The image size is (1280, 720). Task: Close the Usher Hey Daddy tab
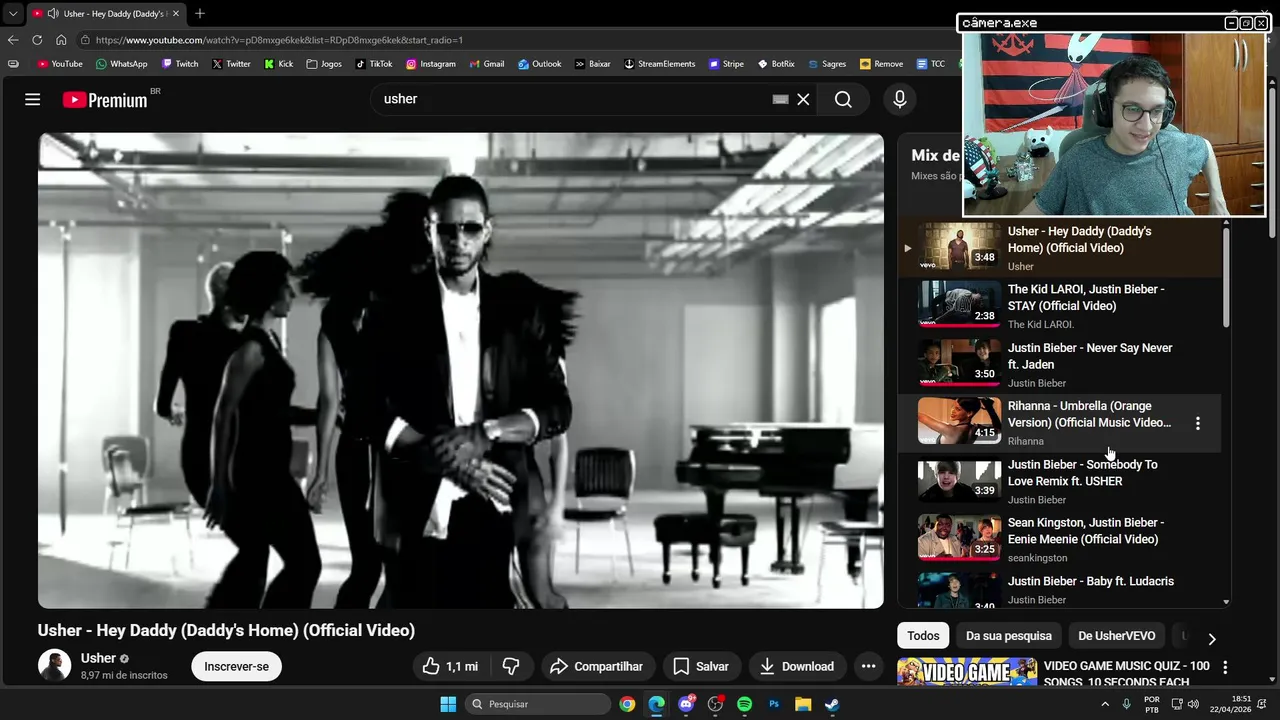[x=175, y=14]
